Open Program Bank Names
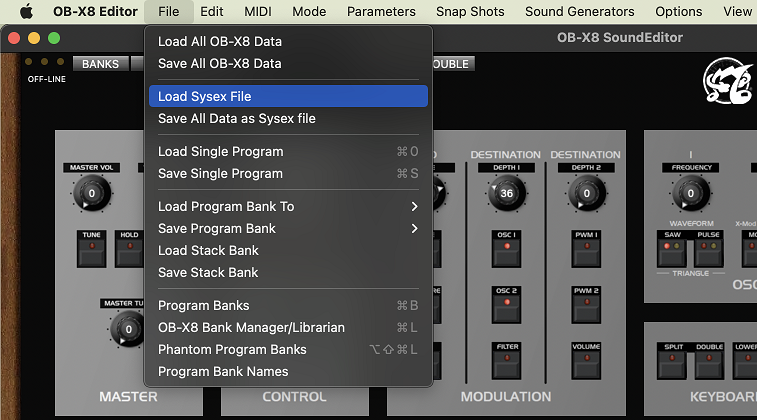This screenshot has width=757, height=420. click(x=288, y=371)
